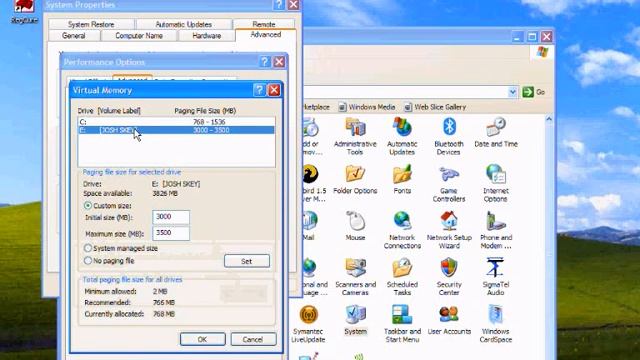Open Network Setup Wizard icon
Image resolution: width=640 pixels, height=360 pixels.
click(x=449, y=221)
